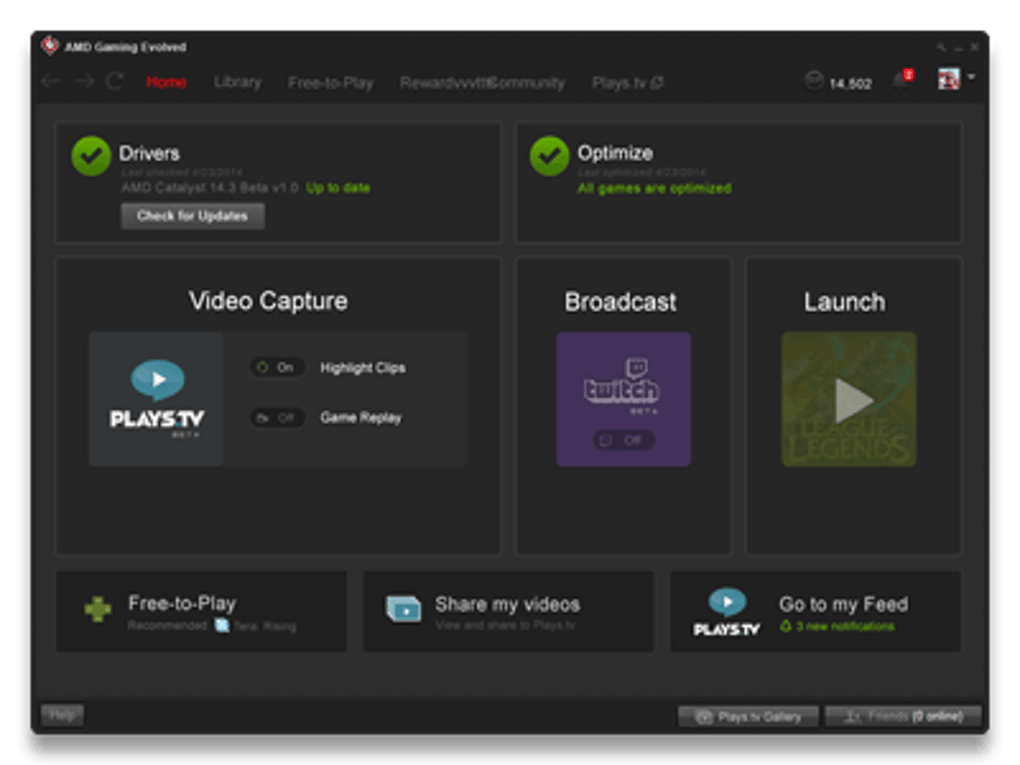This screenshot has height=765, width=1020.
Task: Click 'All games are optimized' text
Action: point(654,188)
